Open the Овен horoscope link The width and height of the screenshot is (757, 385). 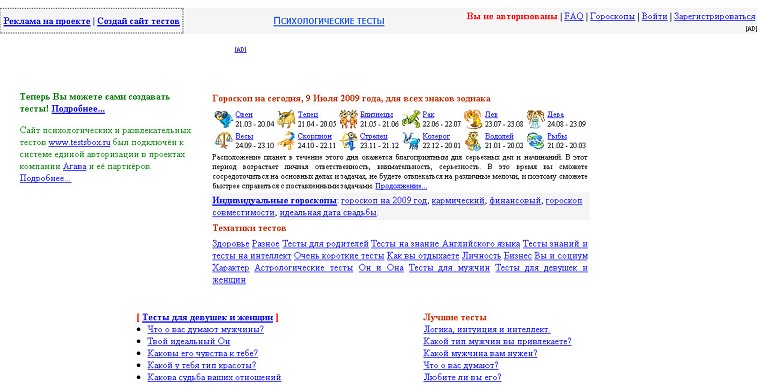244,114
